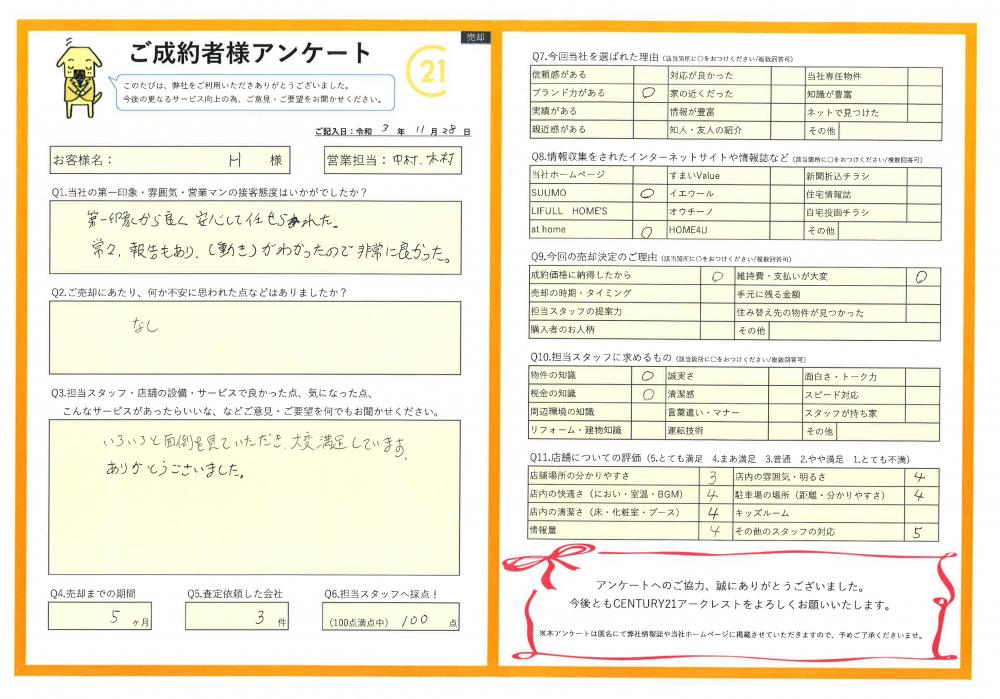Click the 売却 tag label
Screen dimensions: 1000x699
point(476,37)
